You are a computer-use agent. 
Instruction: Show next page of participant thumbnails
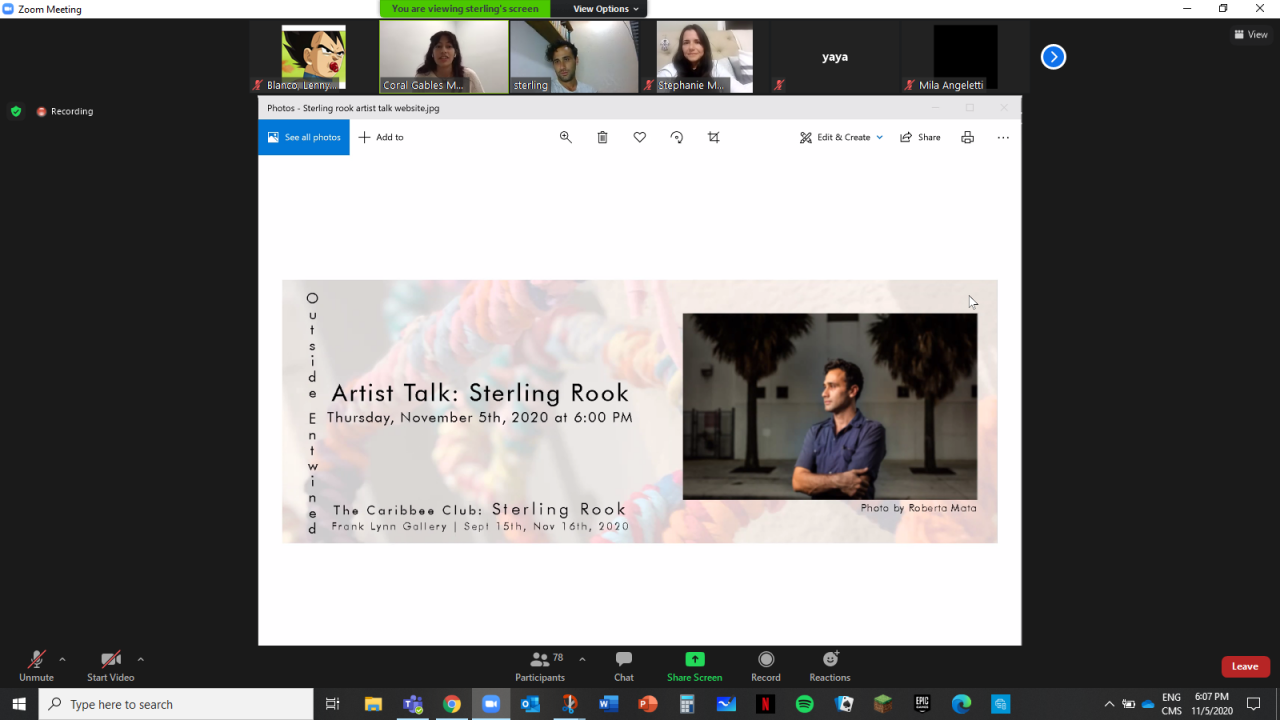pos(1053,57)
